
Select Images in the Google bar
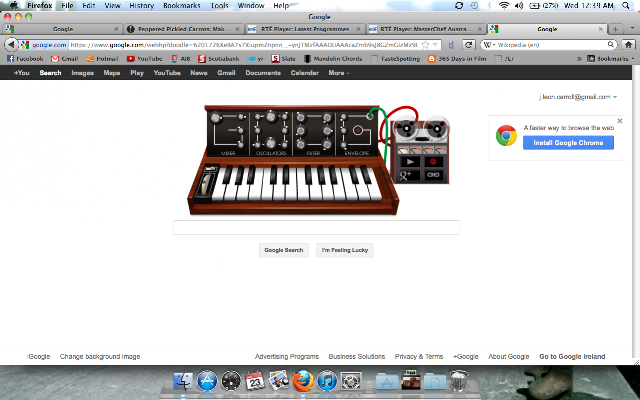point(82,73)
